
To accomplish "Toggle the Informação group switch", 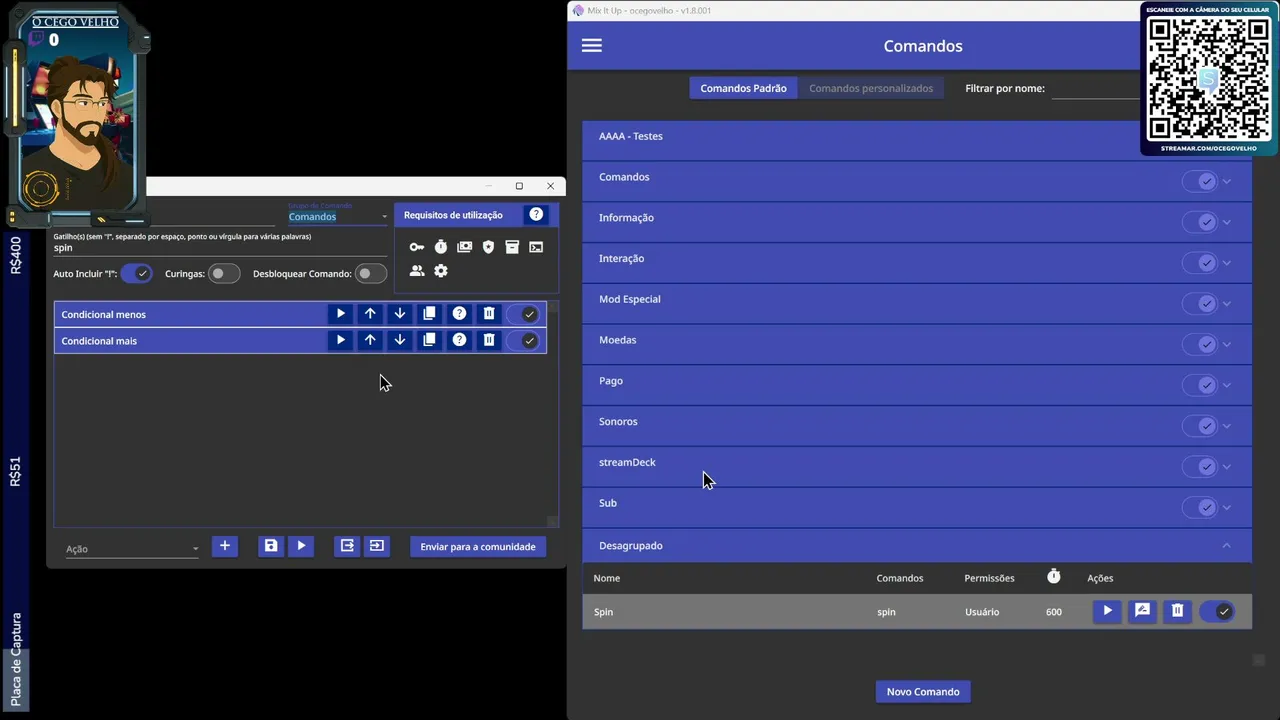I will tap(1200, 222).
